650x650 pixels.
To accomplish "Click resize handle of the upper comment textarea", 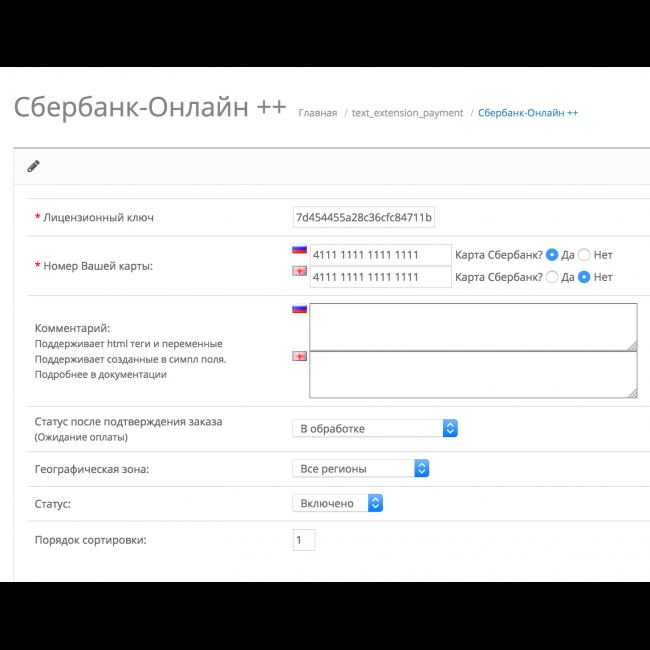I will 631,345.
